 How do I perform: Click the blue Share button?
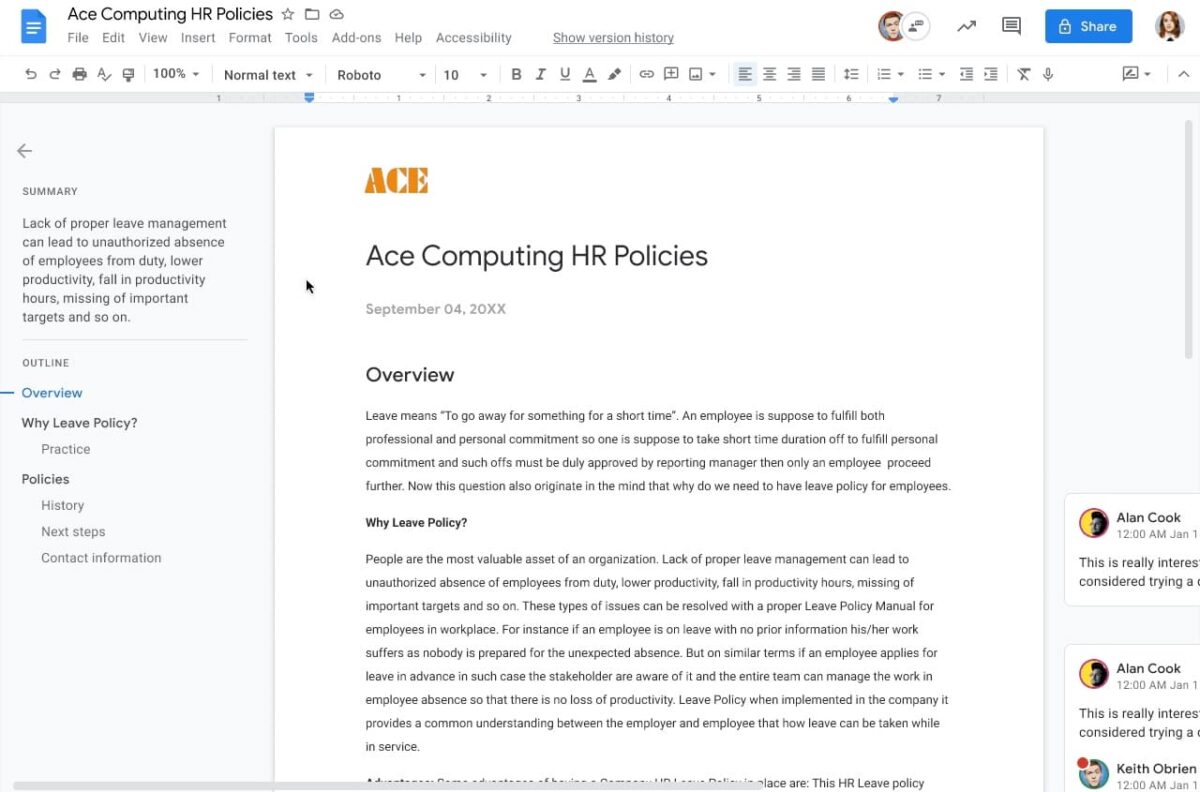click(x=1088, y=26)
